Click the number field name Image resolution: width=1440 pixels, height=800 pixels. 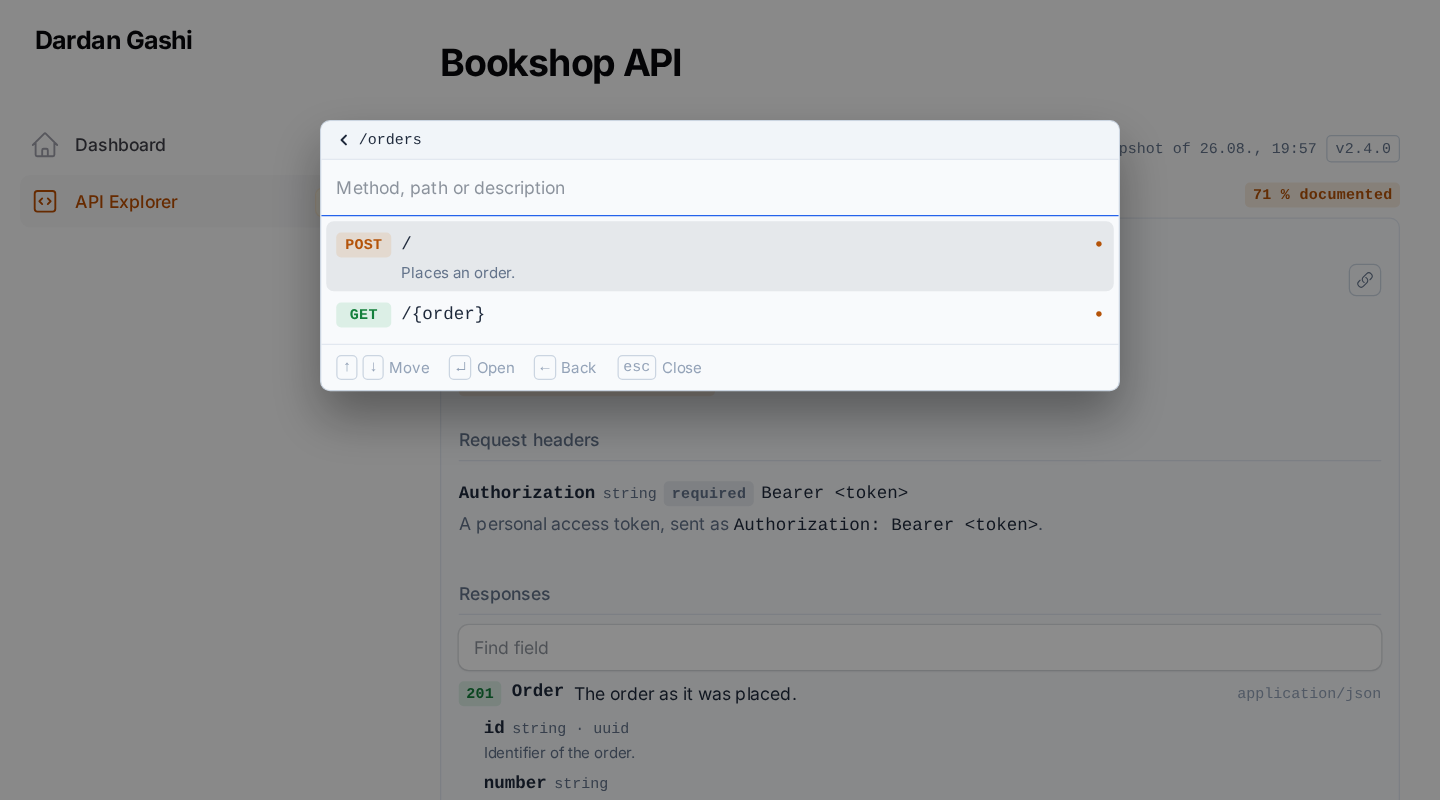pos(515,783)
